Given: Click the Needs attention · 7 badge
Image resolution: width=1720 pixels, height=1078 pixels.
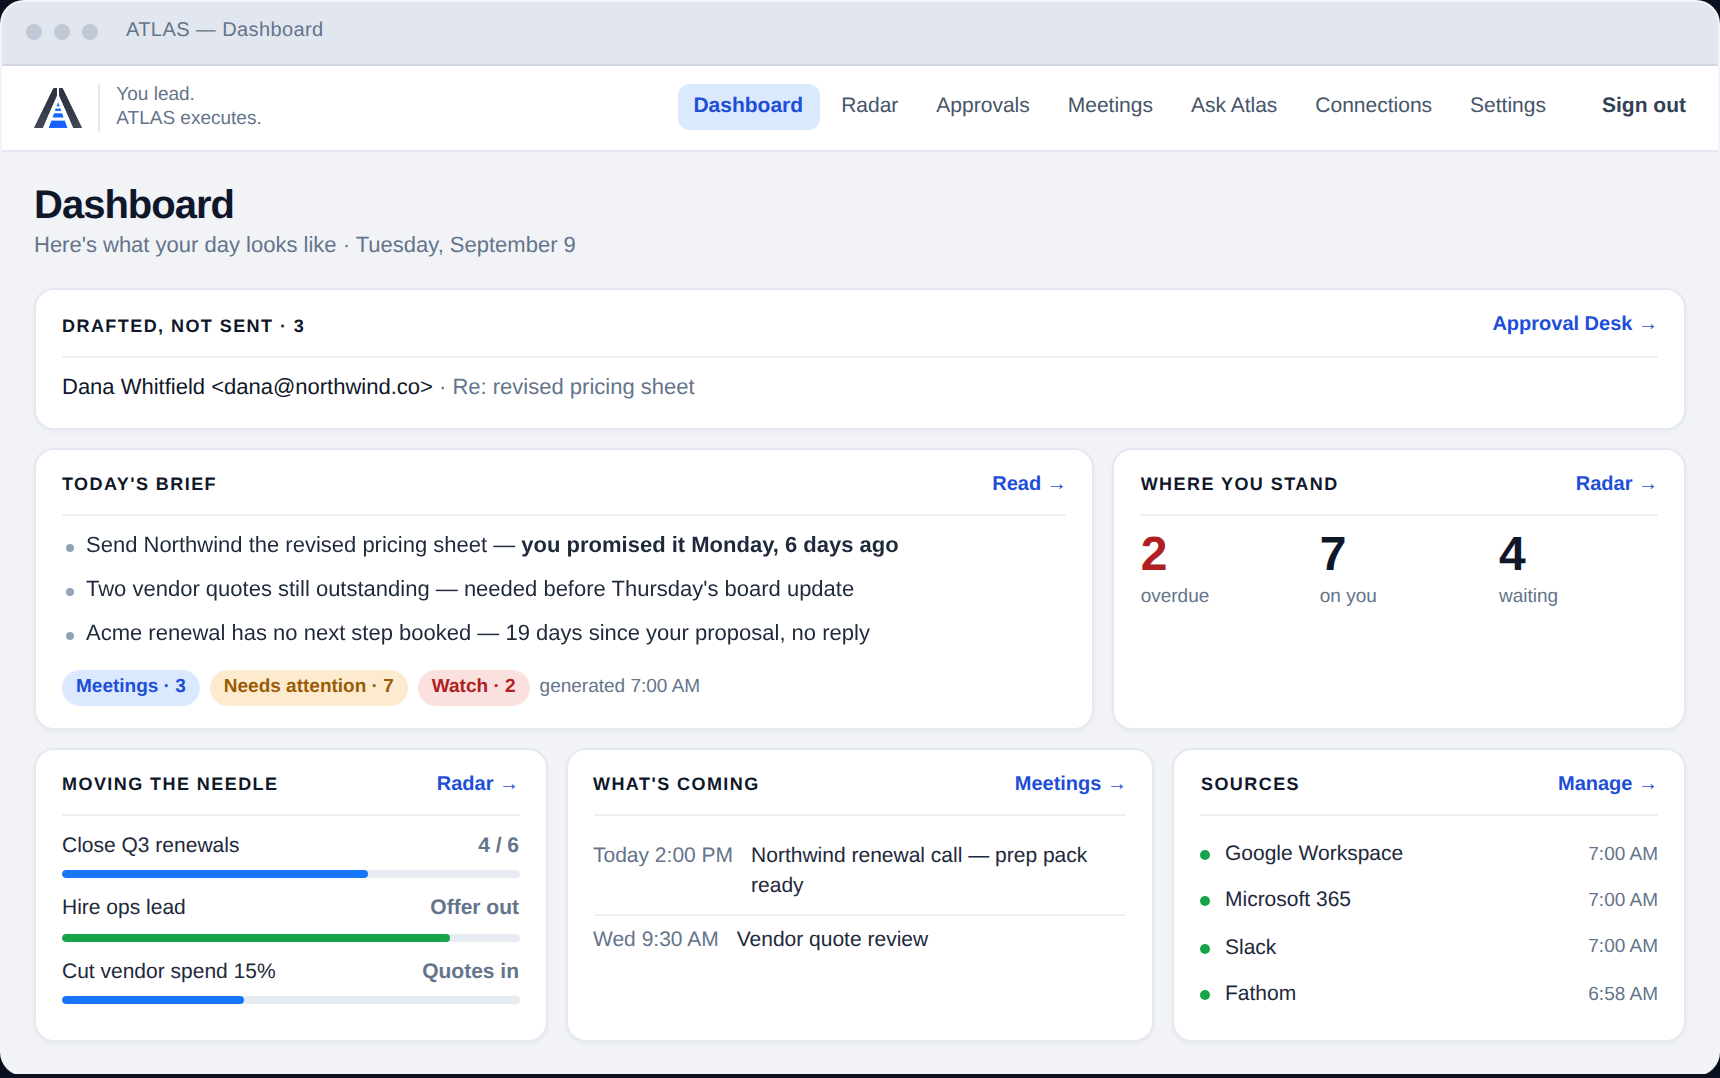Looking at the screenshot, I should (x=308, y=687).
